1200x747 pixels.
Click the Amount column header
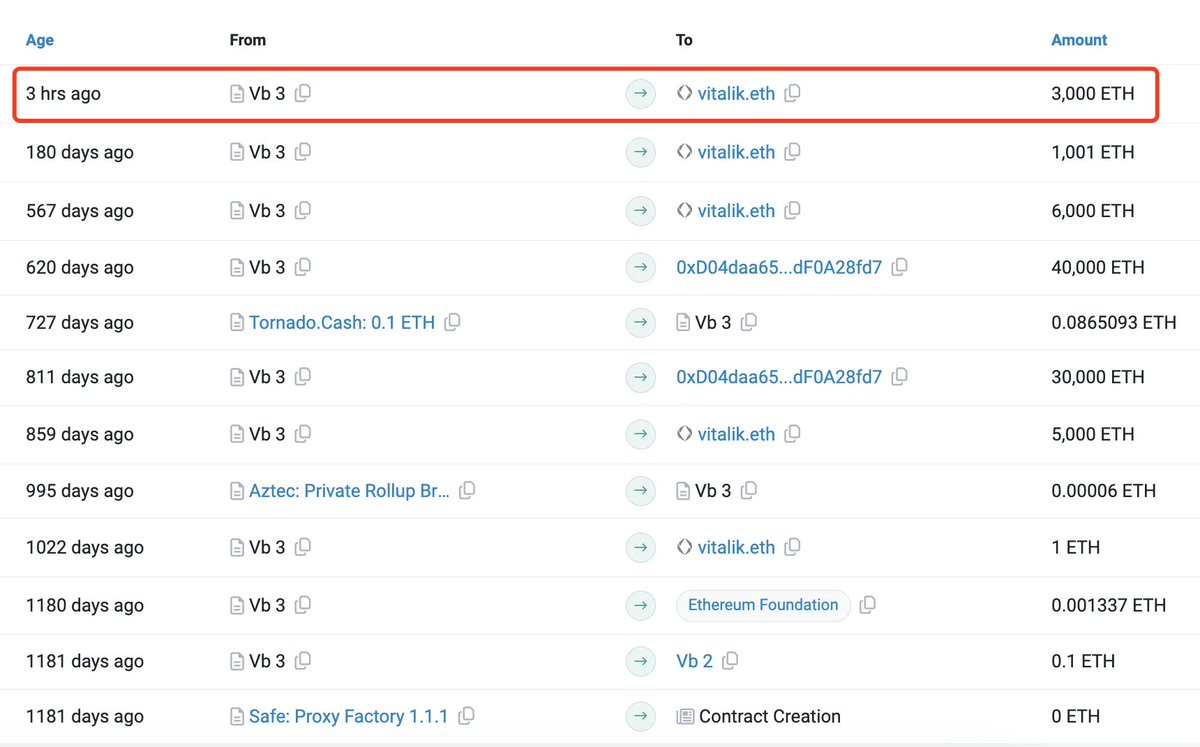click(1079, 40)
